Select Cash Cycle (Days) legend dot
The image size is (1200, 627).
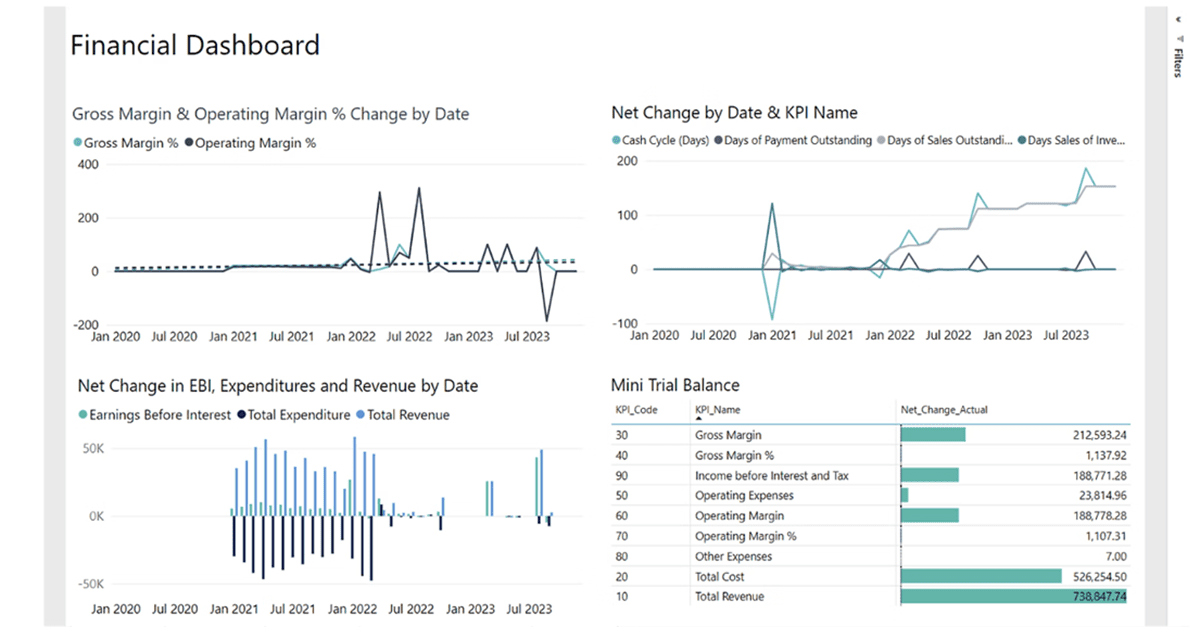pos(616,140)
